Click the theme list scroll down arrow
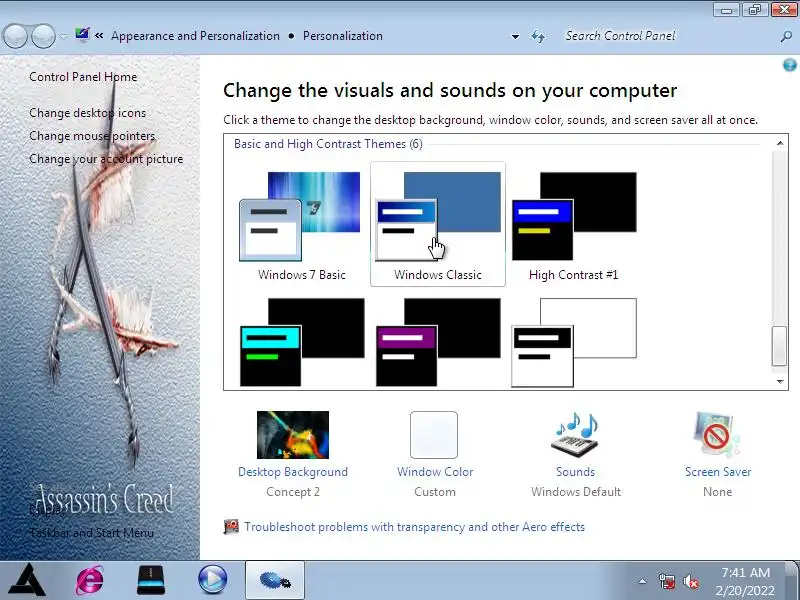 click(780, 382)
